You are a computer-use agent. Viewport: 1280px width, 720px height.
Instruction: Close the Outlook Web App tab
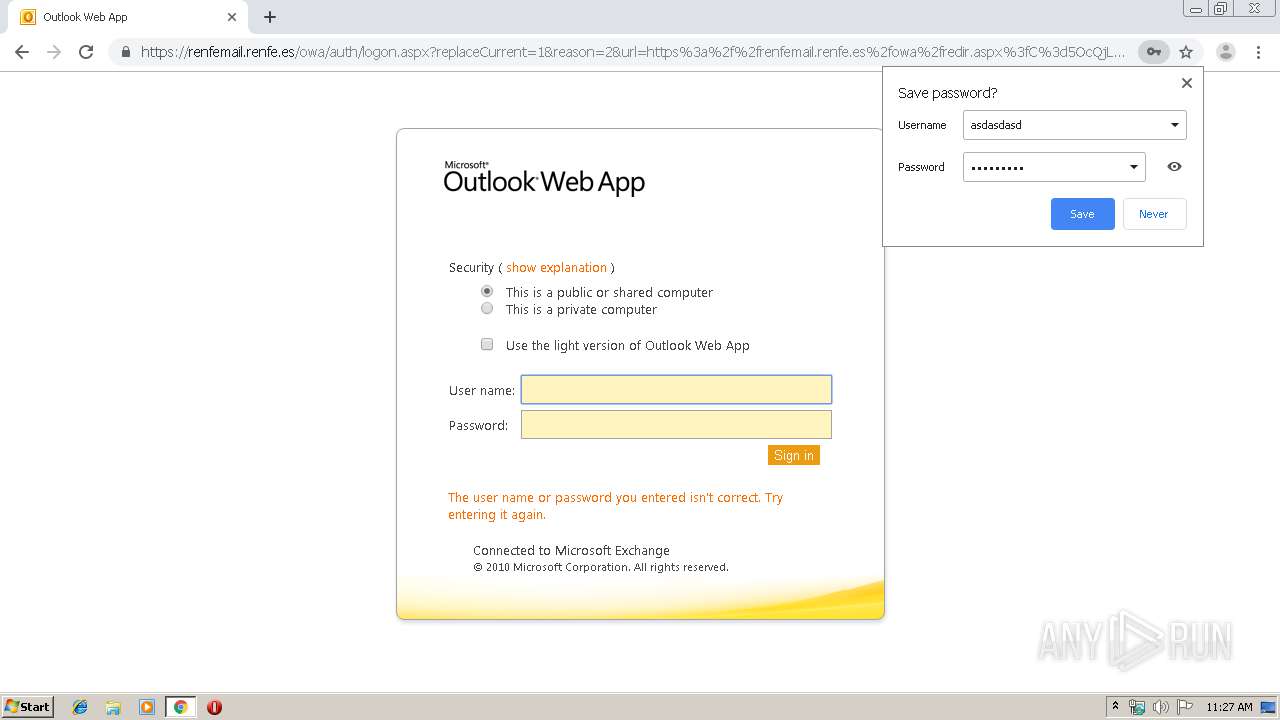232,17
